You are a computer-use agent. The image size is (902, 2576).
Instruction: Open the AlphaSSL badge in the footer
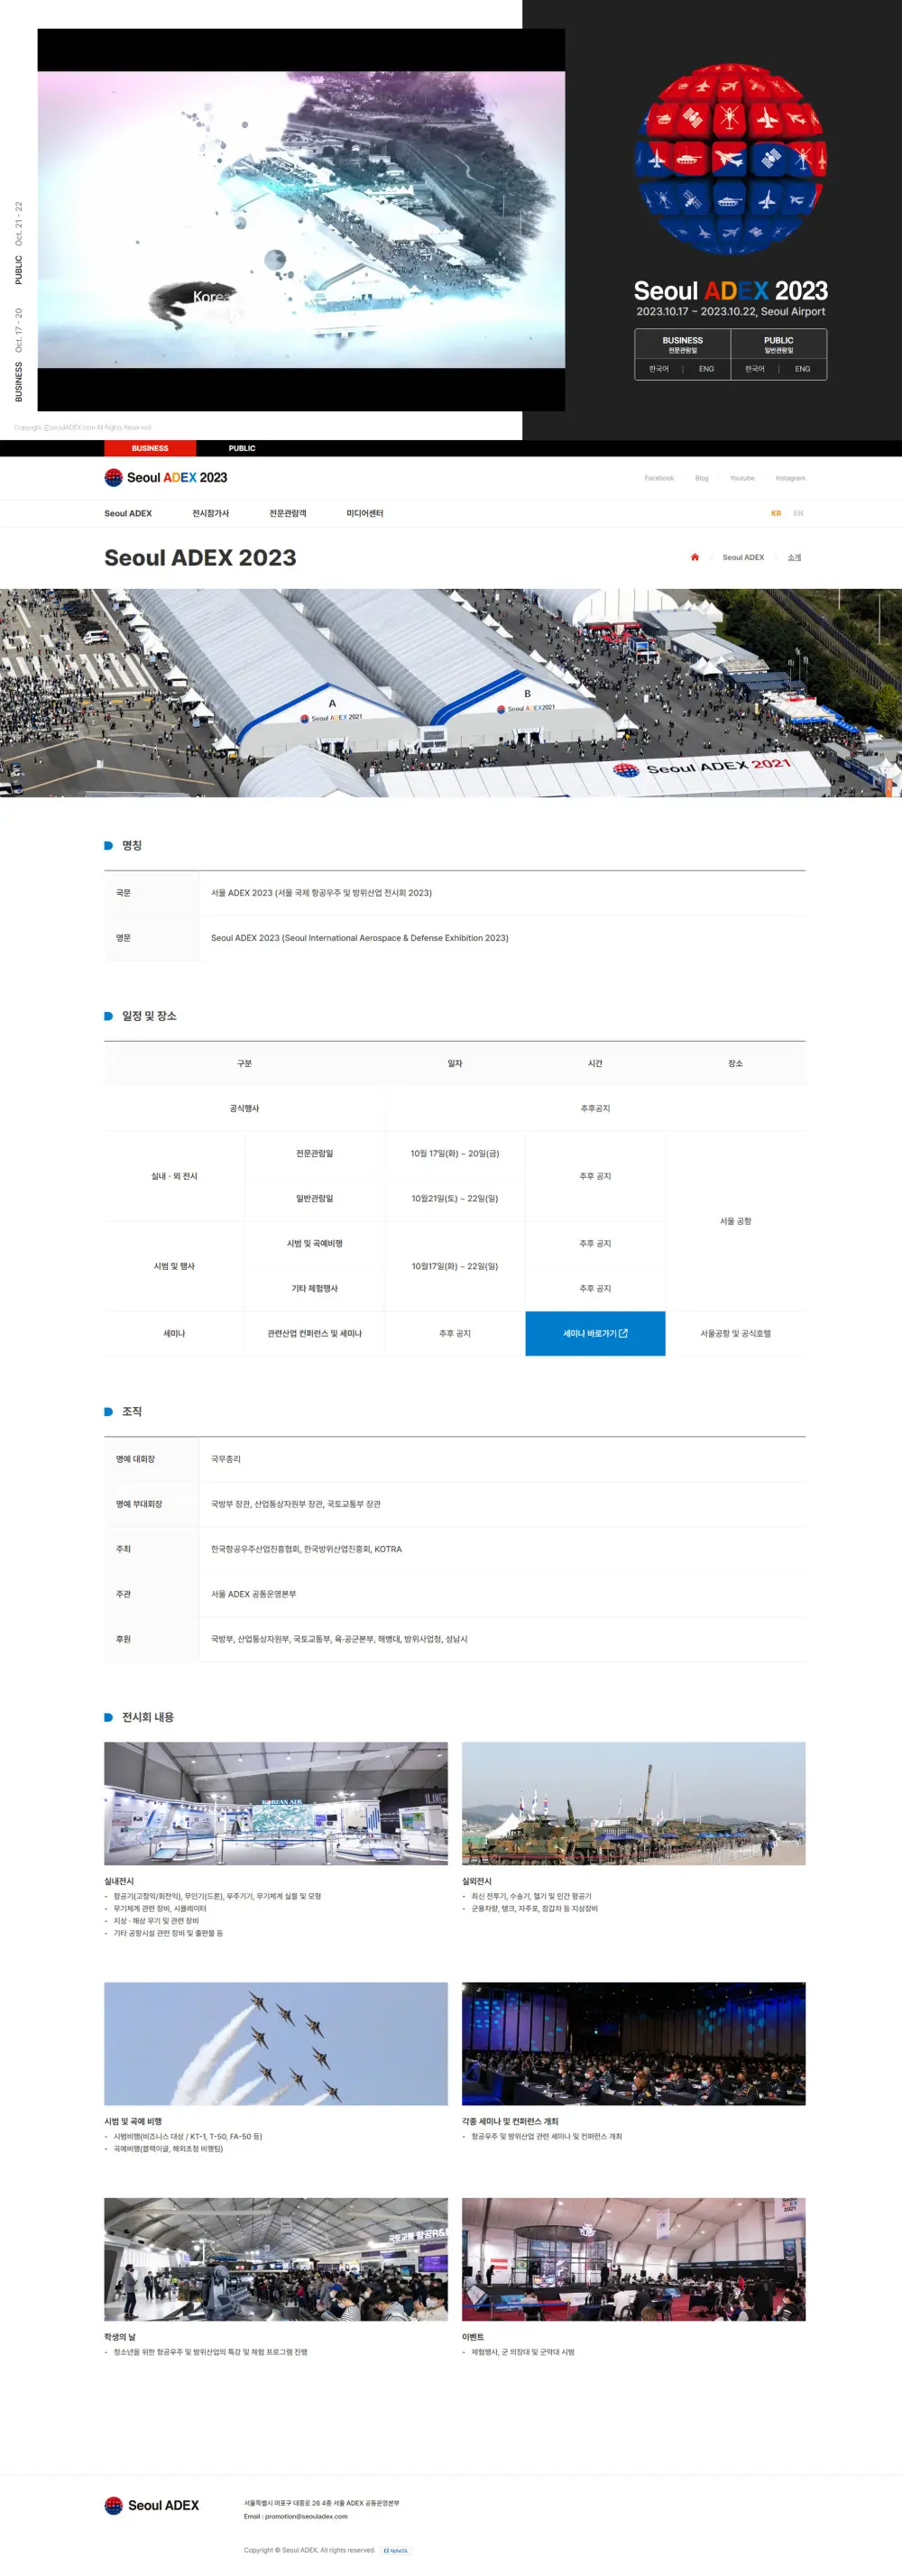pos(396,2550)
